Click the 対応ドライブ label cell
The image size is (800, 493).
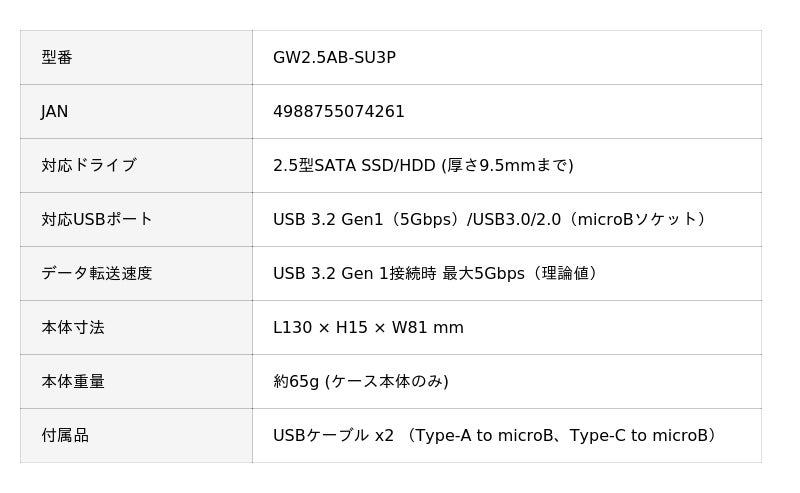[88, 166]
